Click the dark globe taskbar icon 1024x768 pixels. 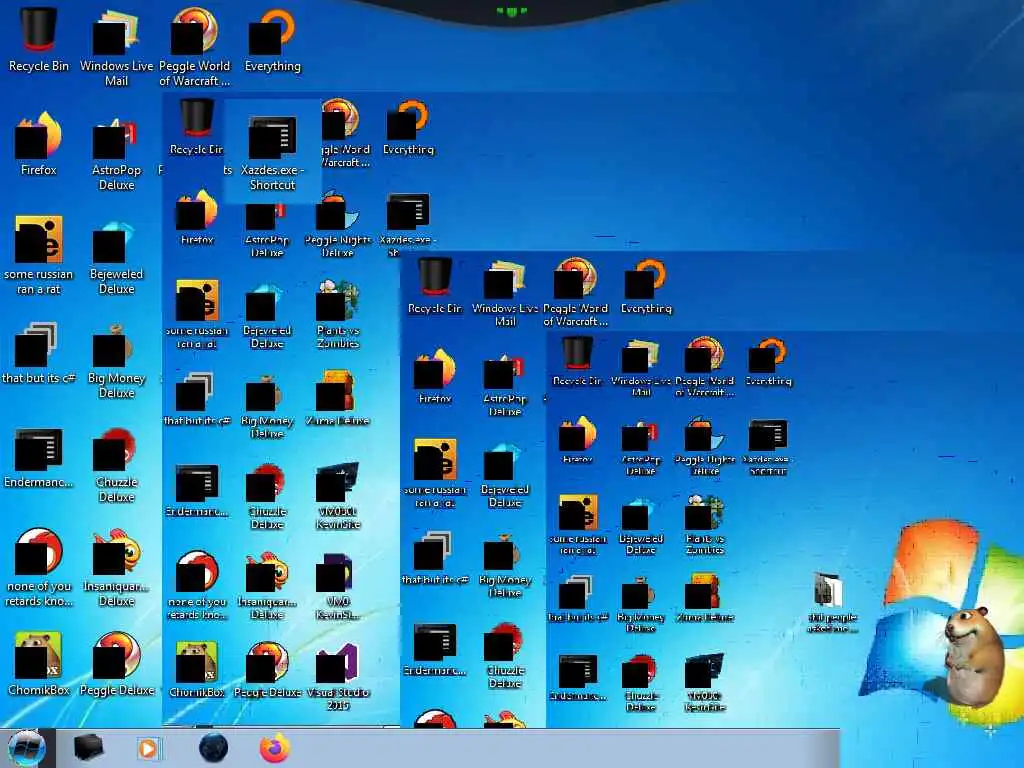213,748
